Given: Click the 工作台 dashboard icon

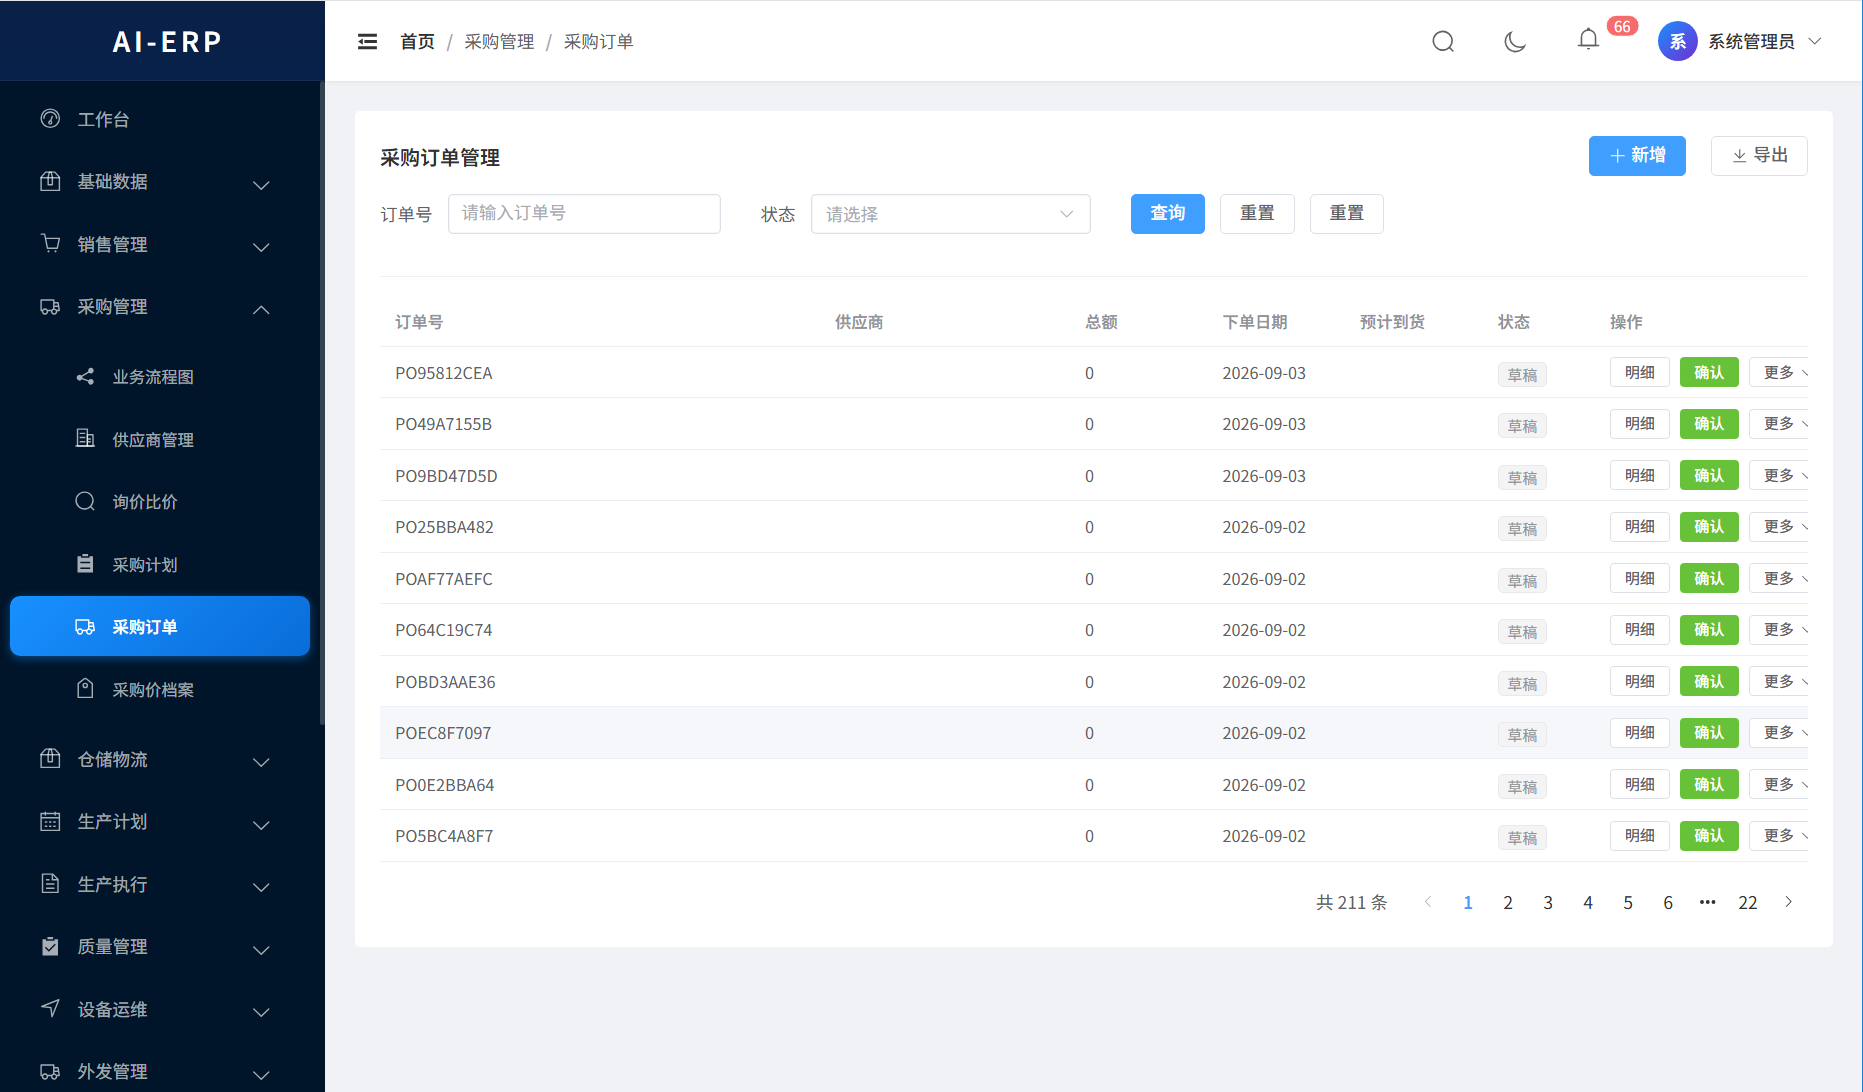Looking at the screenshot, I should [50, 119].
